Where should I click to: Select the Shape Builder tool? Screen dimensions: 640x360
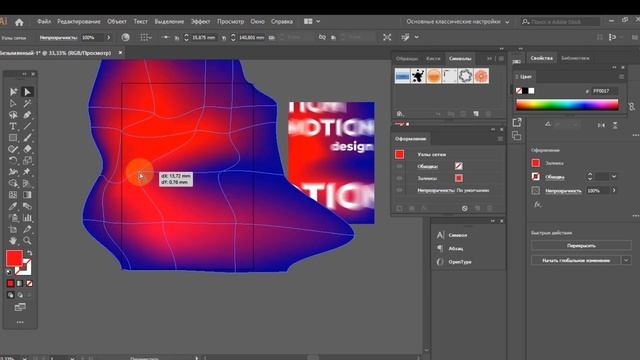tap(13, 183)
